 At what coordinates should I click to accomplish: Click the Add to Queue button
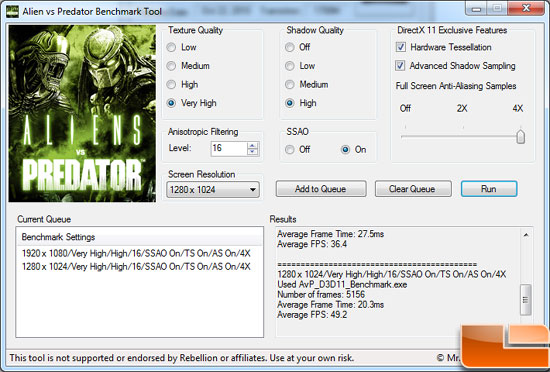coord(321,189)
